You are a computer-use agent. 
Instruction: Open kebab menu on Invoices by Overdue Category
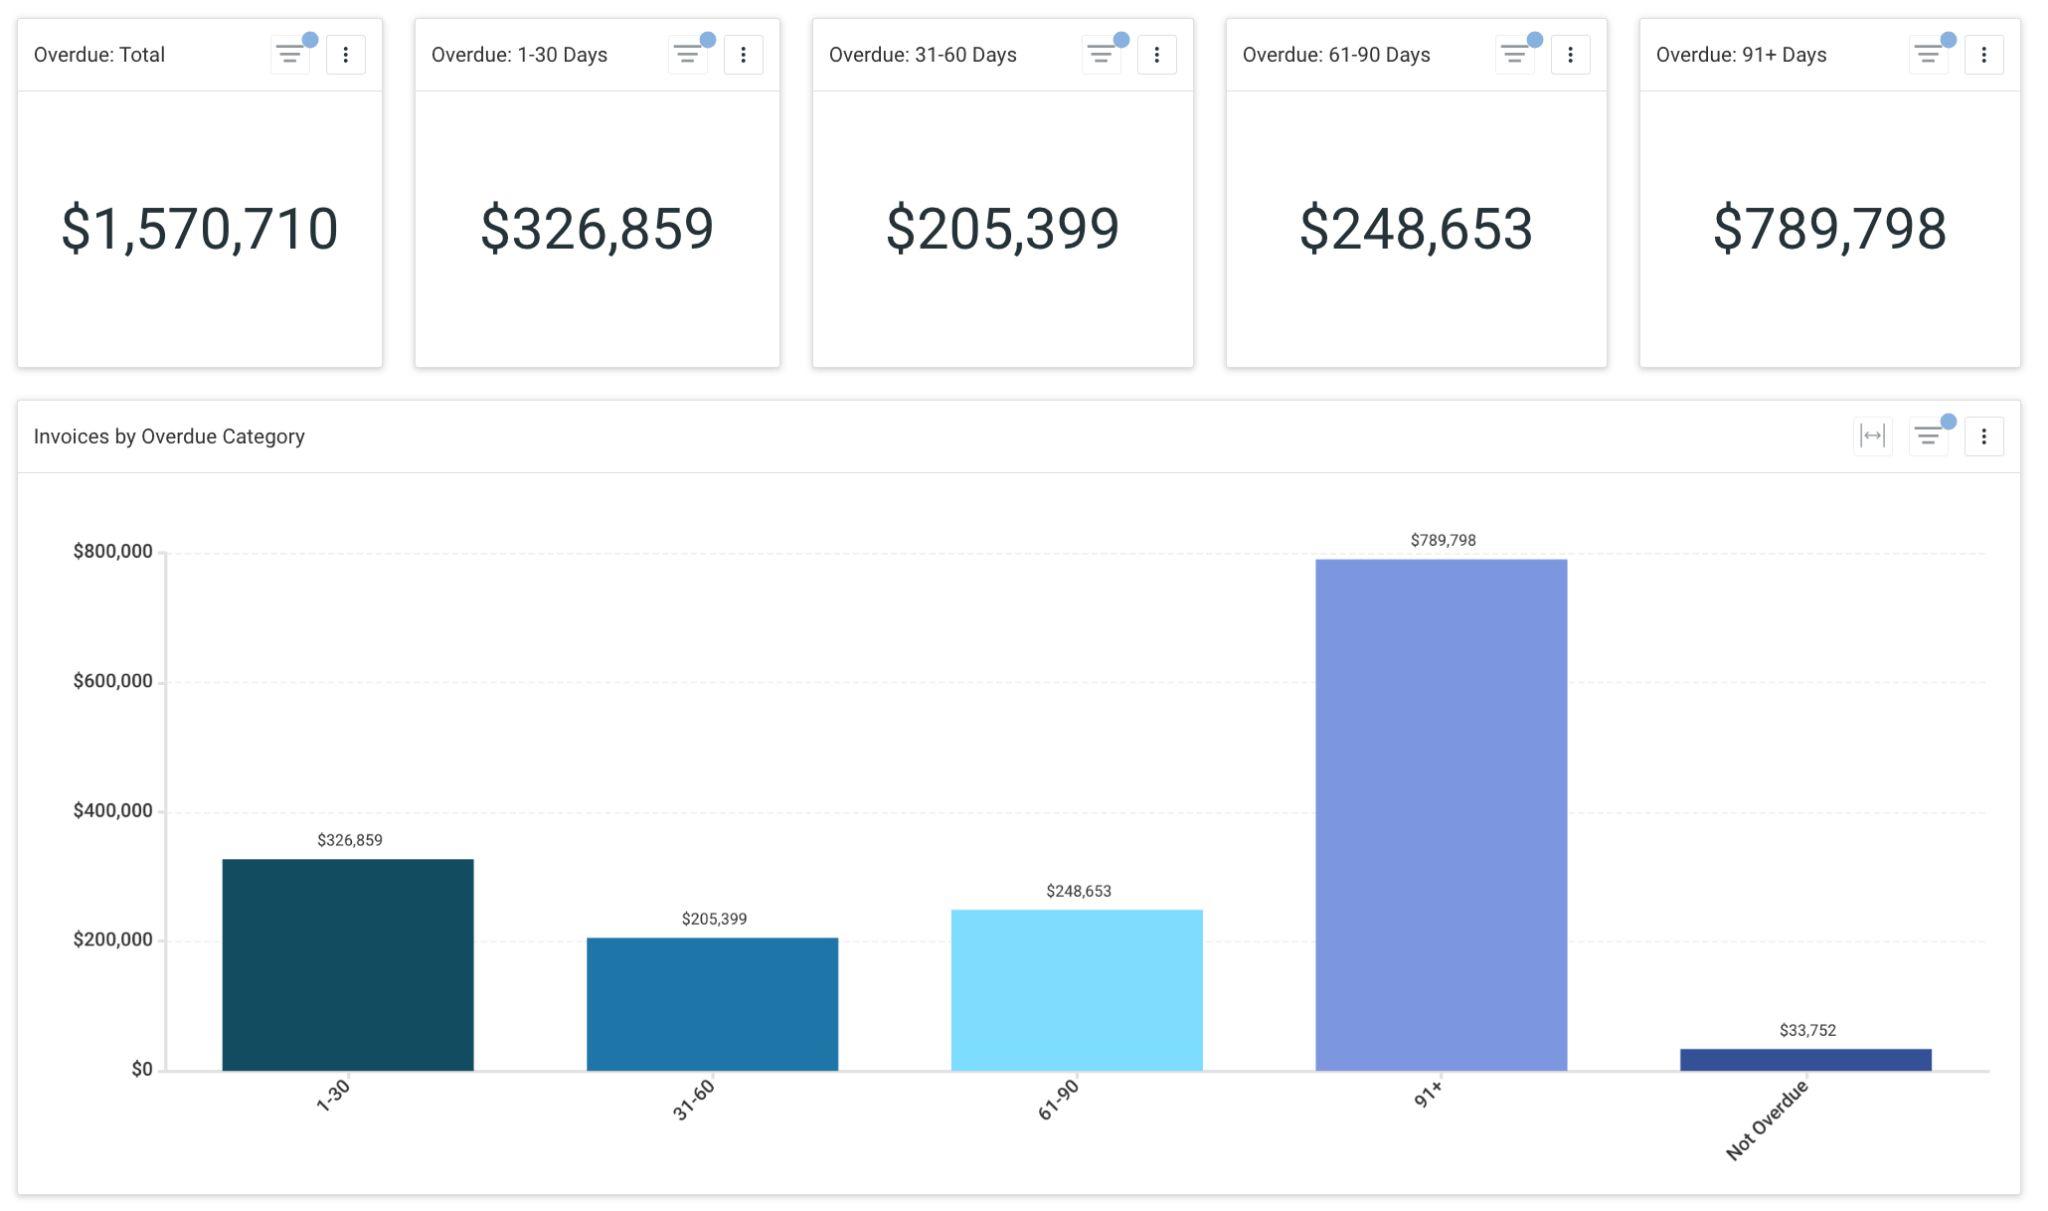coord(1984,436)
